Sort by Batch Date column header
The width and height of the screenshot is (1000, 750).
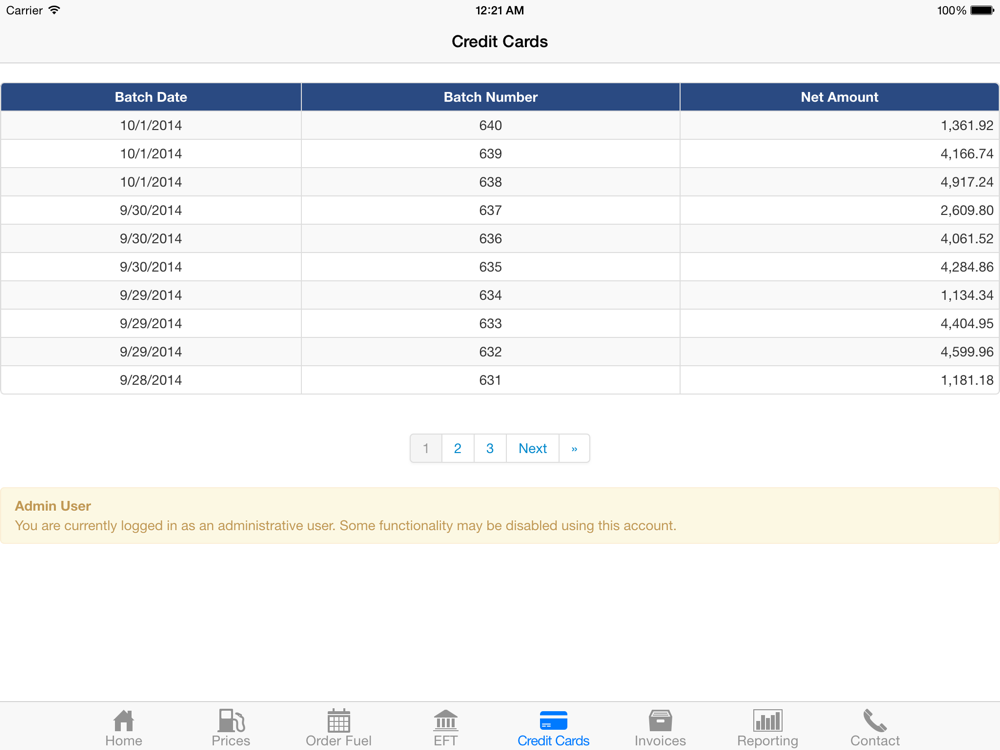(151, 97)
